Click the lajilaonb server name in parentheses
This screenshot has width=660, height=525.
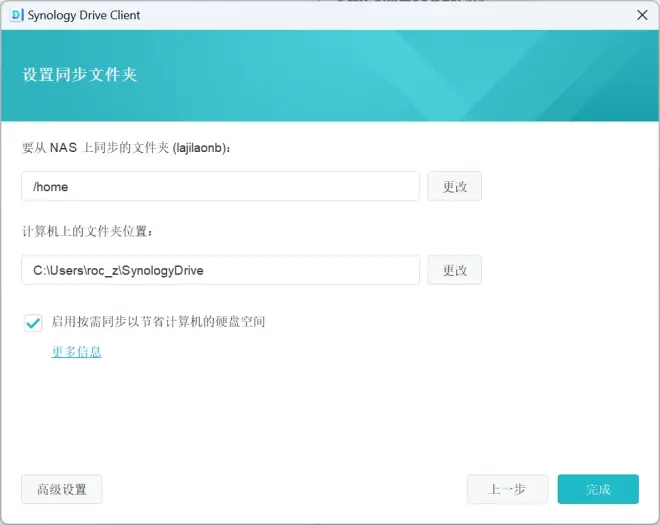(198, 148)
